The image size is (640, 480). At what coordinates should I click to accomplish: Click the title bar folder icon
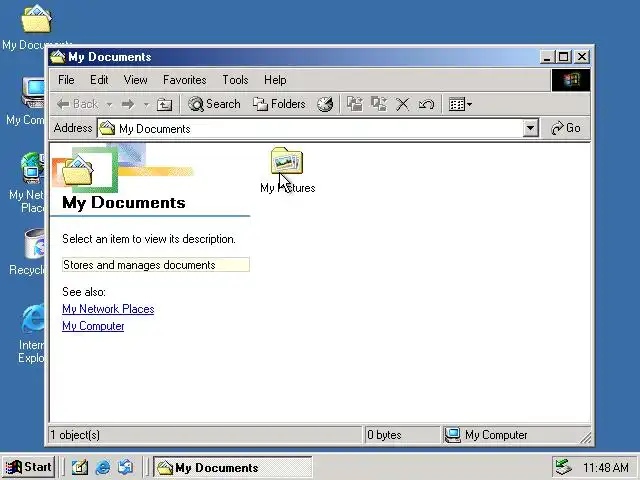click(58, 57)
